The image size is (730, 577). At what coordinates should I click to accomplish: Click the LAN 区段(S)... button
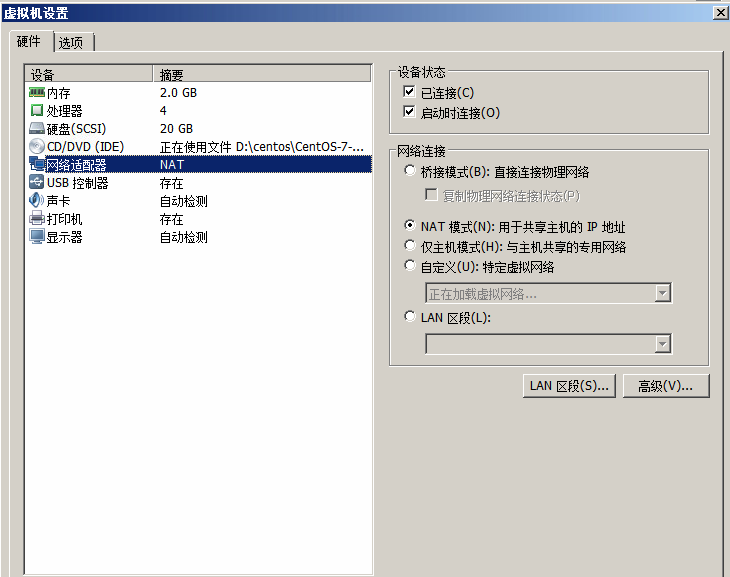coord(569,386)
